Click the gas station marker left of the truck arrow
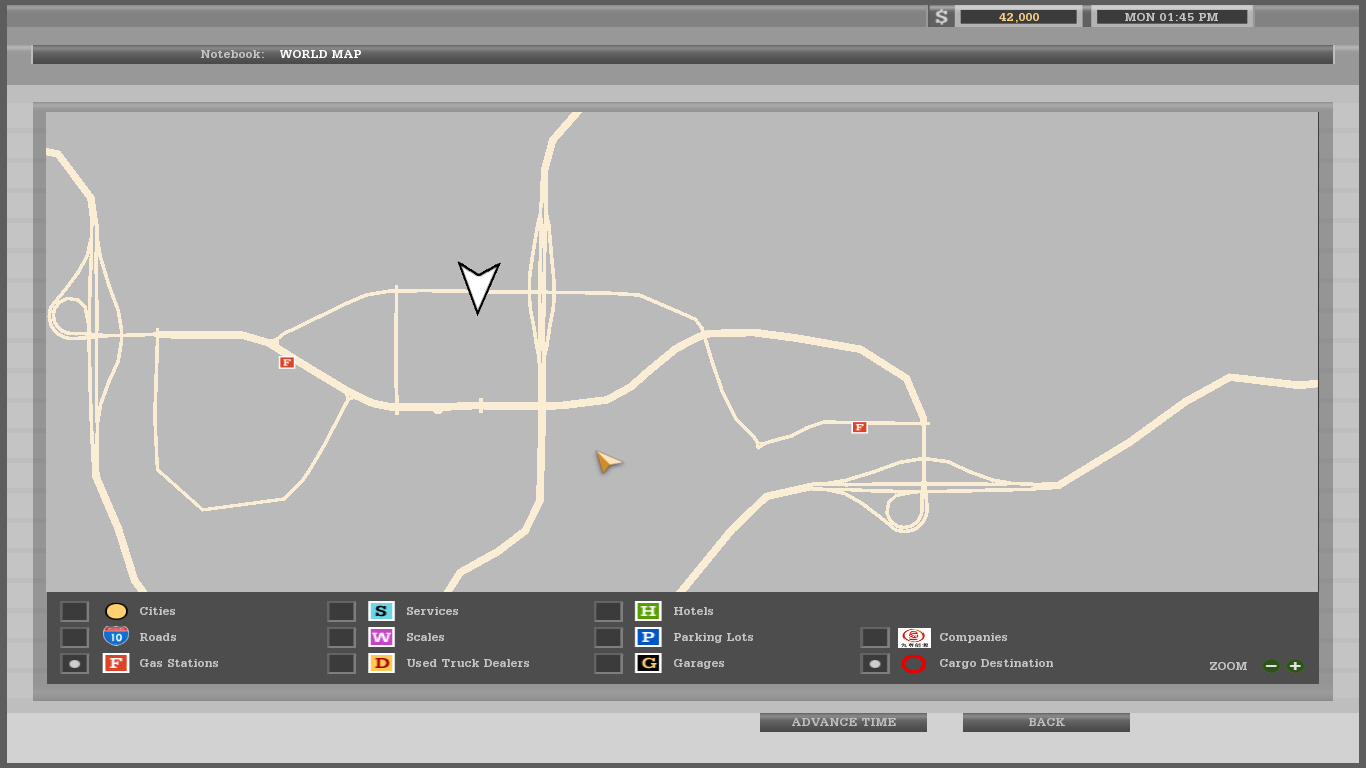The width and height of the screenshot is (1366, 768). pos(287,362)
